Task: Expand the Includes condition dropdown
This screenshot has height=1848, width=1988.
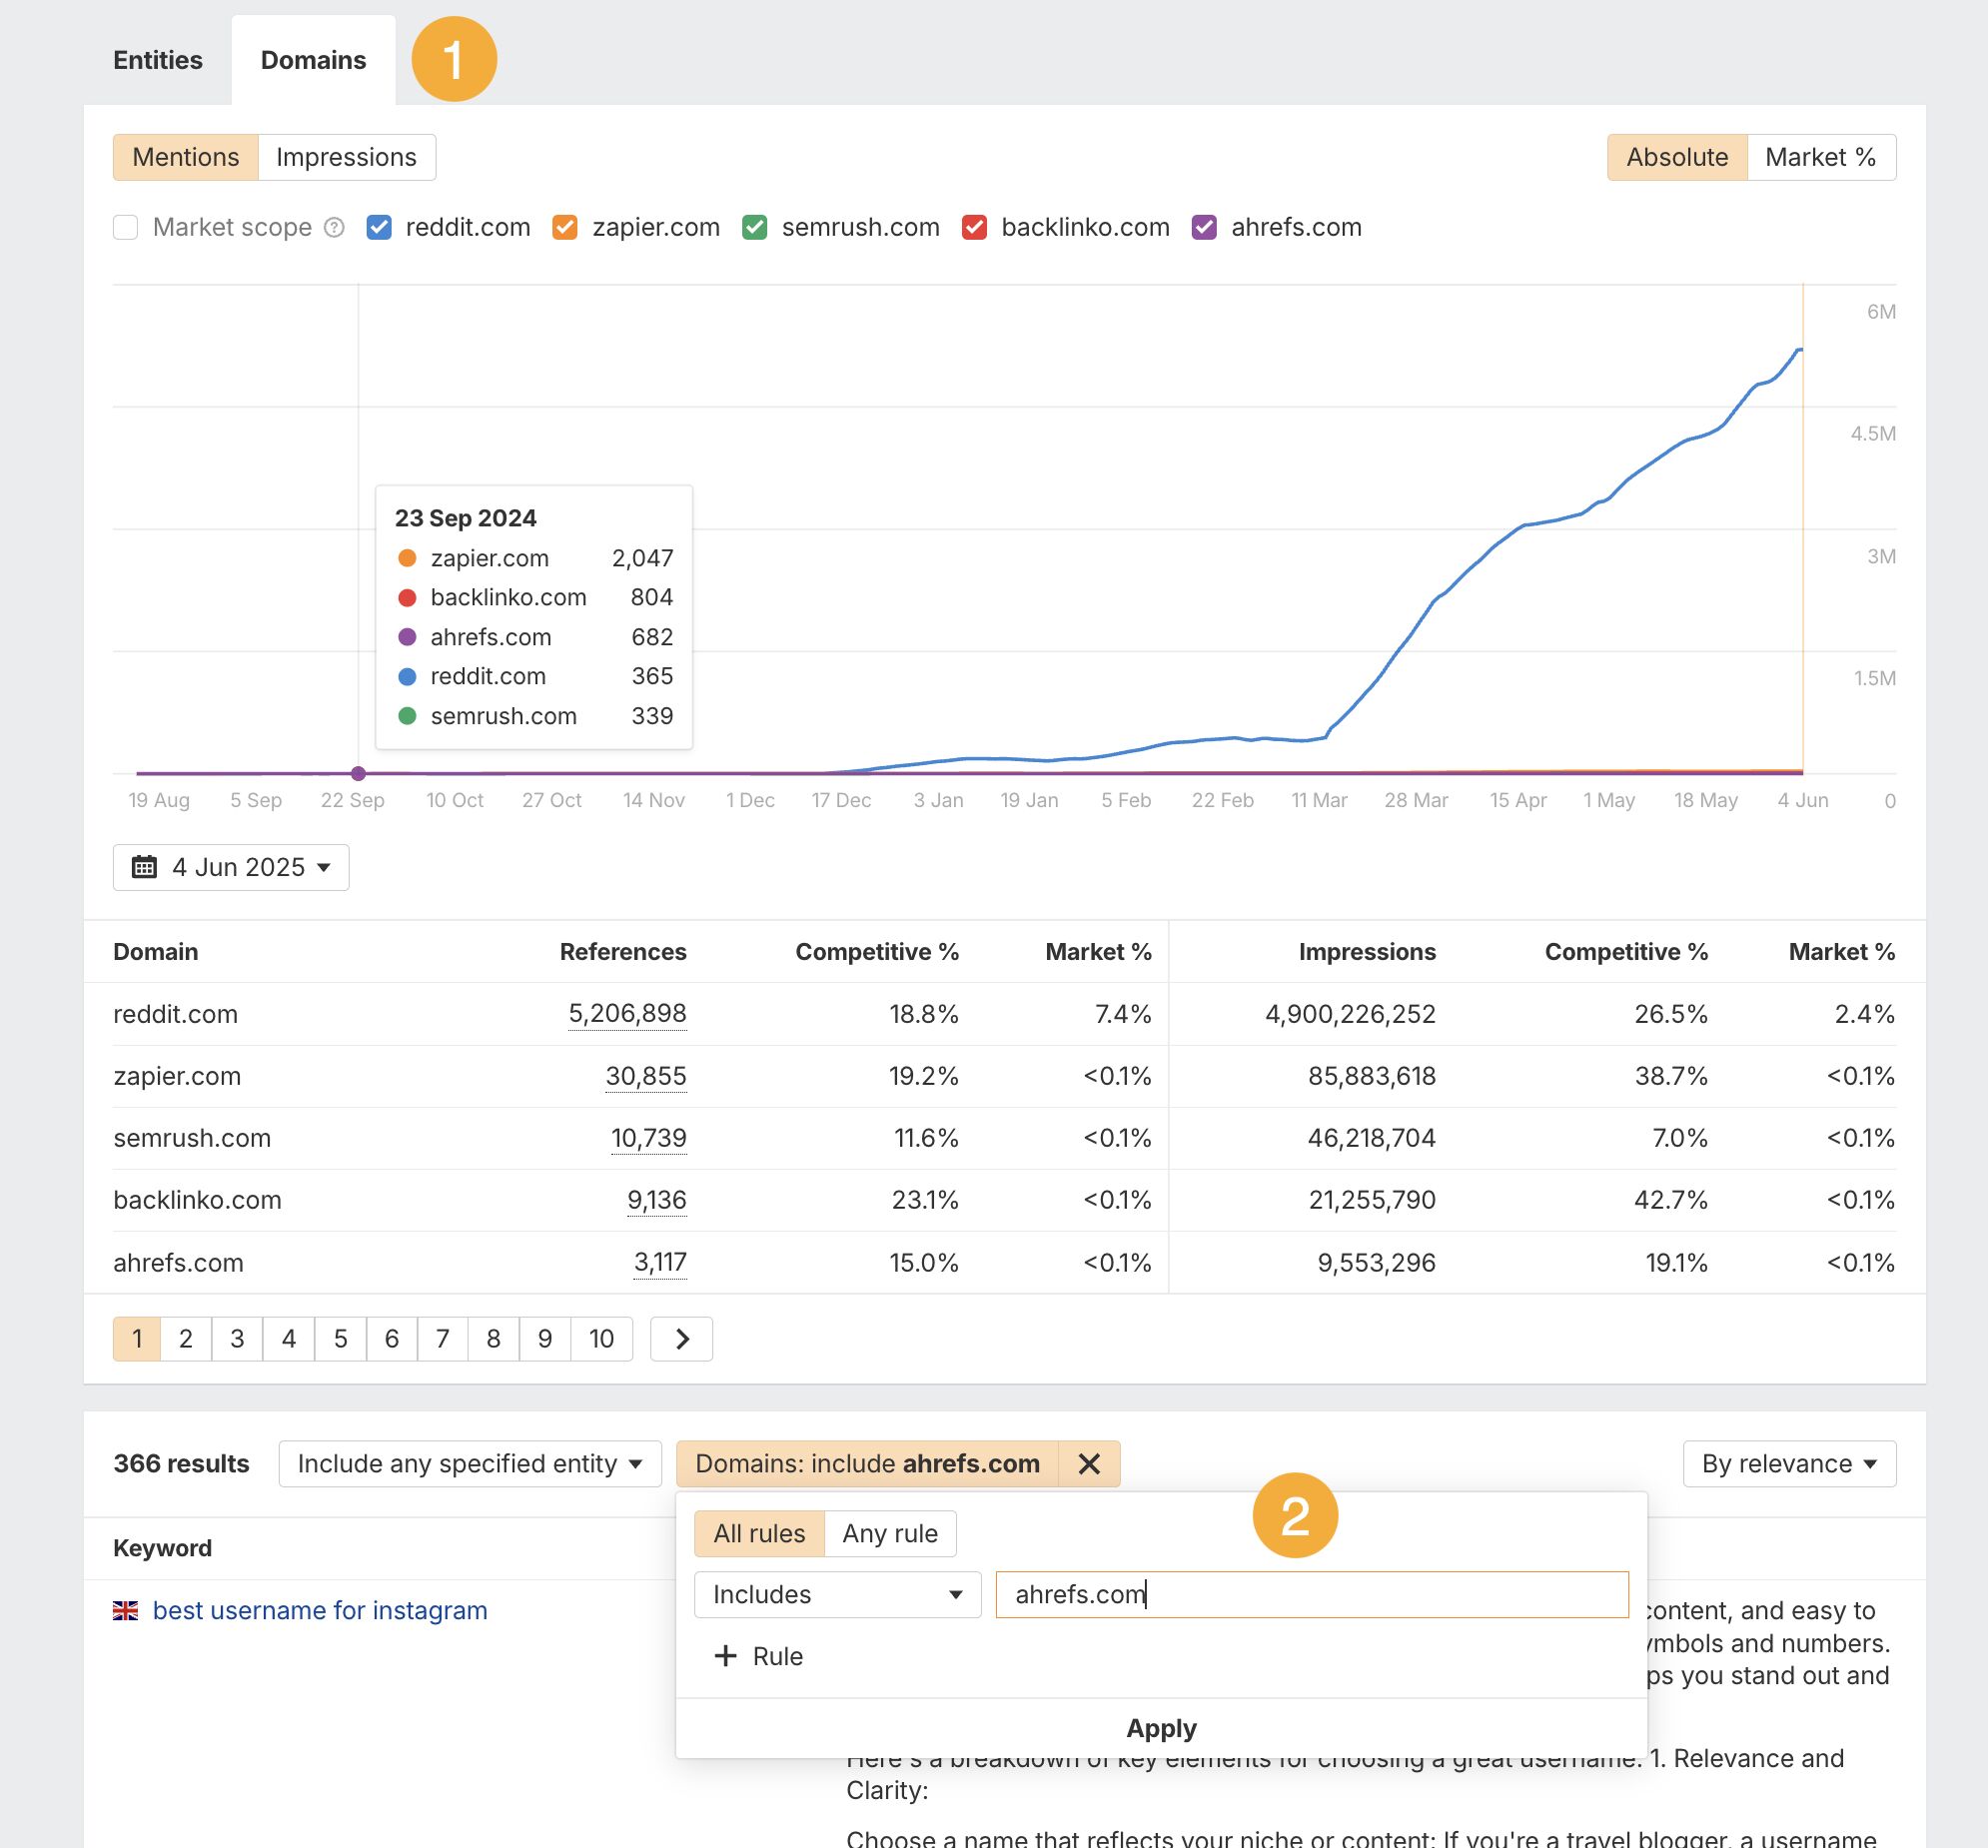Action: (x=836, y=1594)
